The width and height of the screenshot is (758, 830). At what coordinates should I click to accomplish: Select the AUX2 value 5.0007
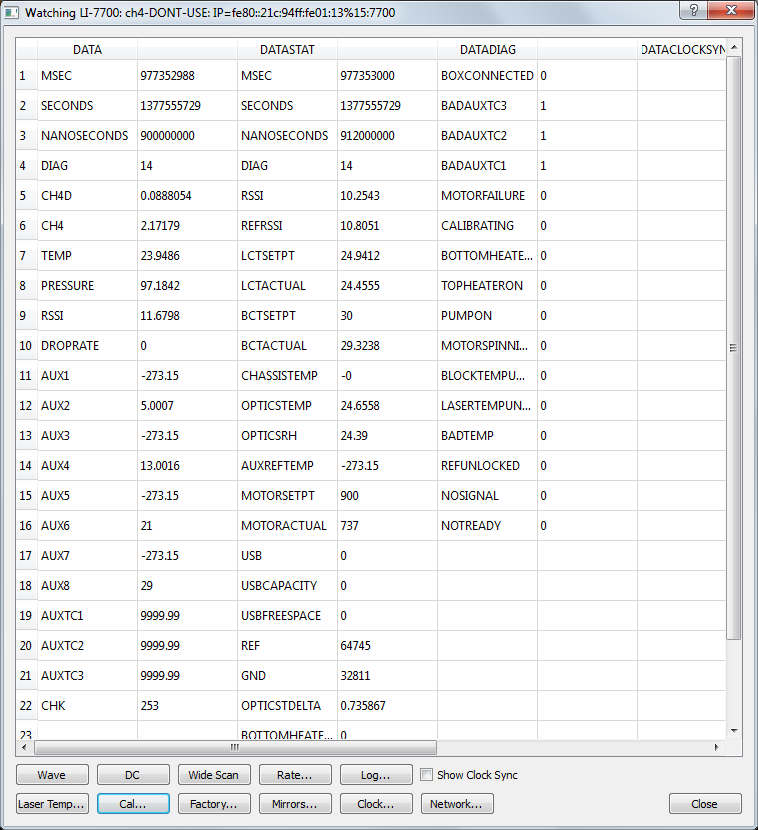pos(187,406)
